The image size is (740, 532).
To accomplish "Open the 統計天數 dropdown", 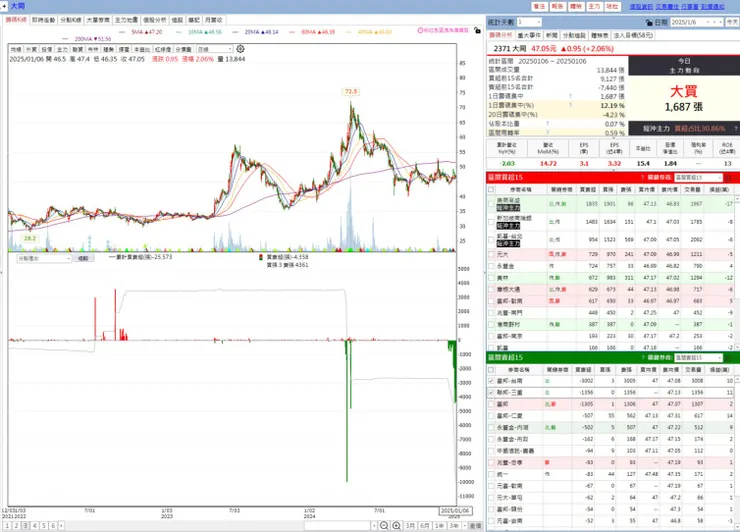I will pyautogui.click(x=529, y=22).
